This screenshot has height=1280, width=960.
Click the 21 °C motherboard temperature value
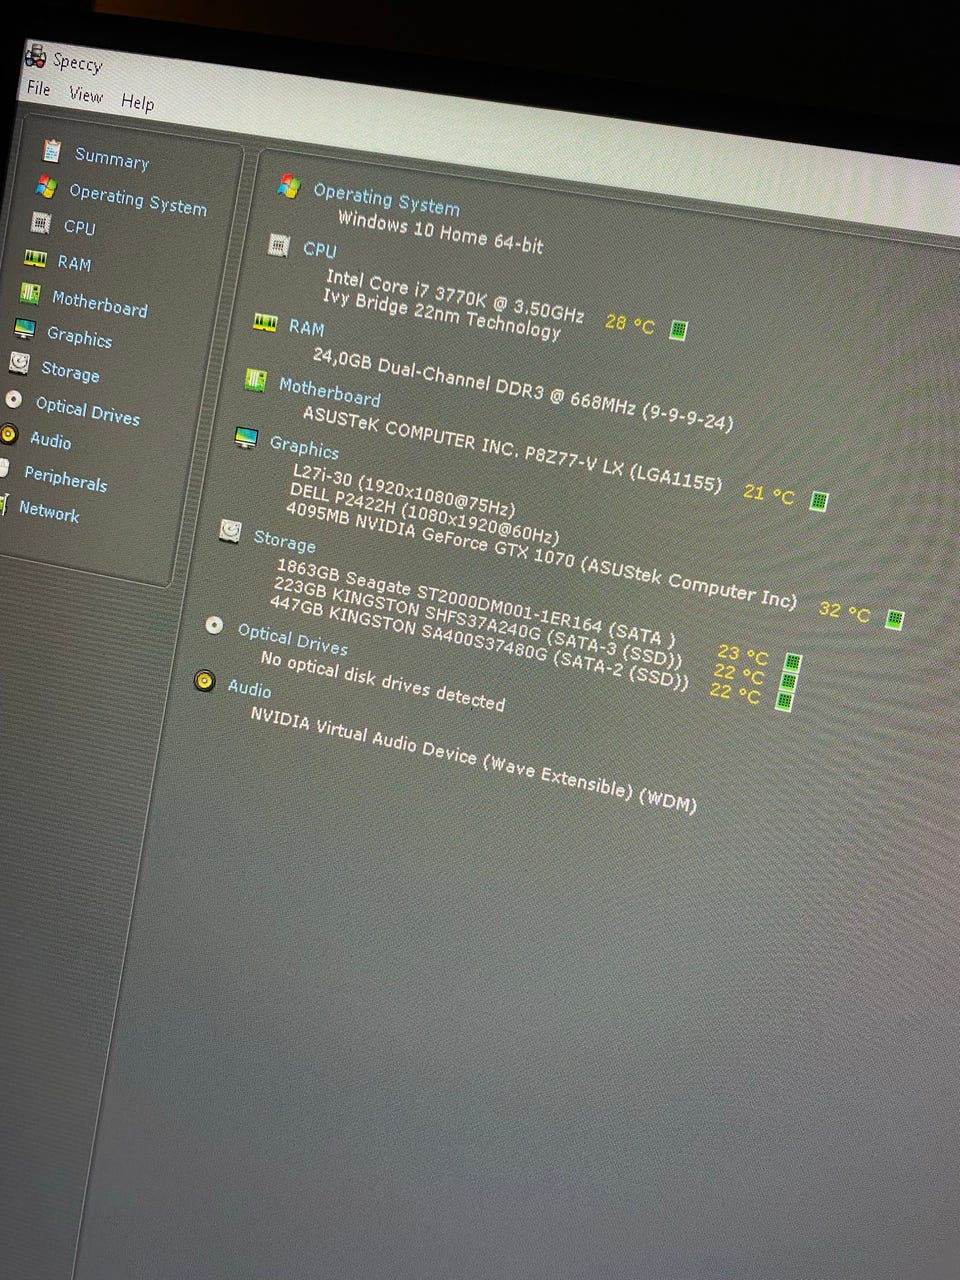pyautogui.click(x=769, y=494)
